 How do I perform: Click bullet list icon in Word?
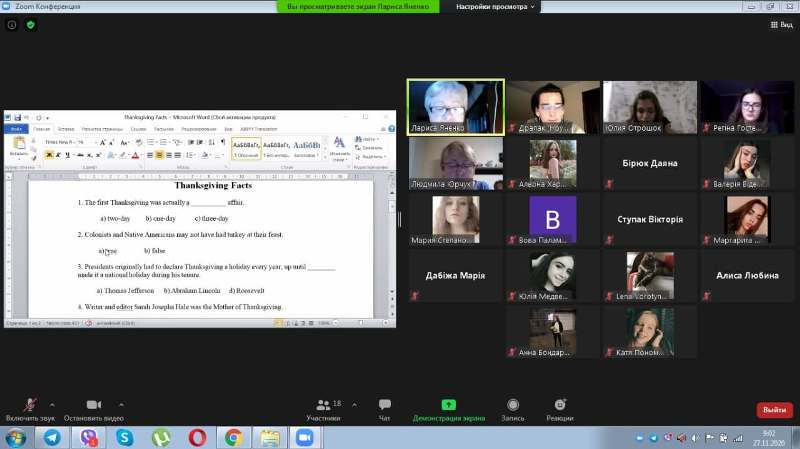tap(151, 142)
